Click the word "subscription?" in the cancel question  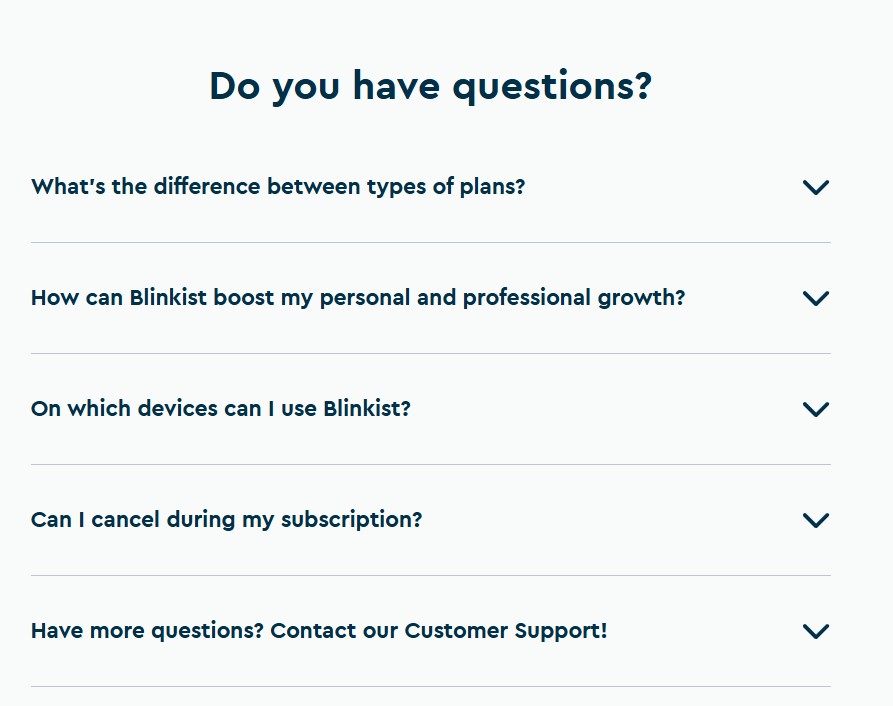click(x=351, y=520)
